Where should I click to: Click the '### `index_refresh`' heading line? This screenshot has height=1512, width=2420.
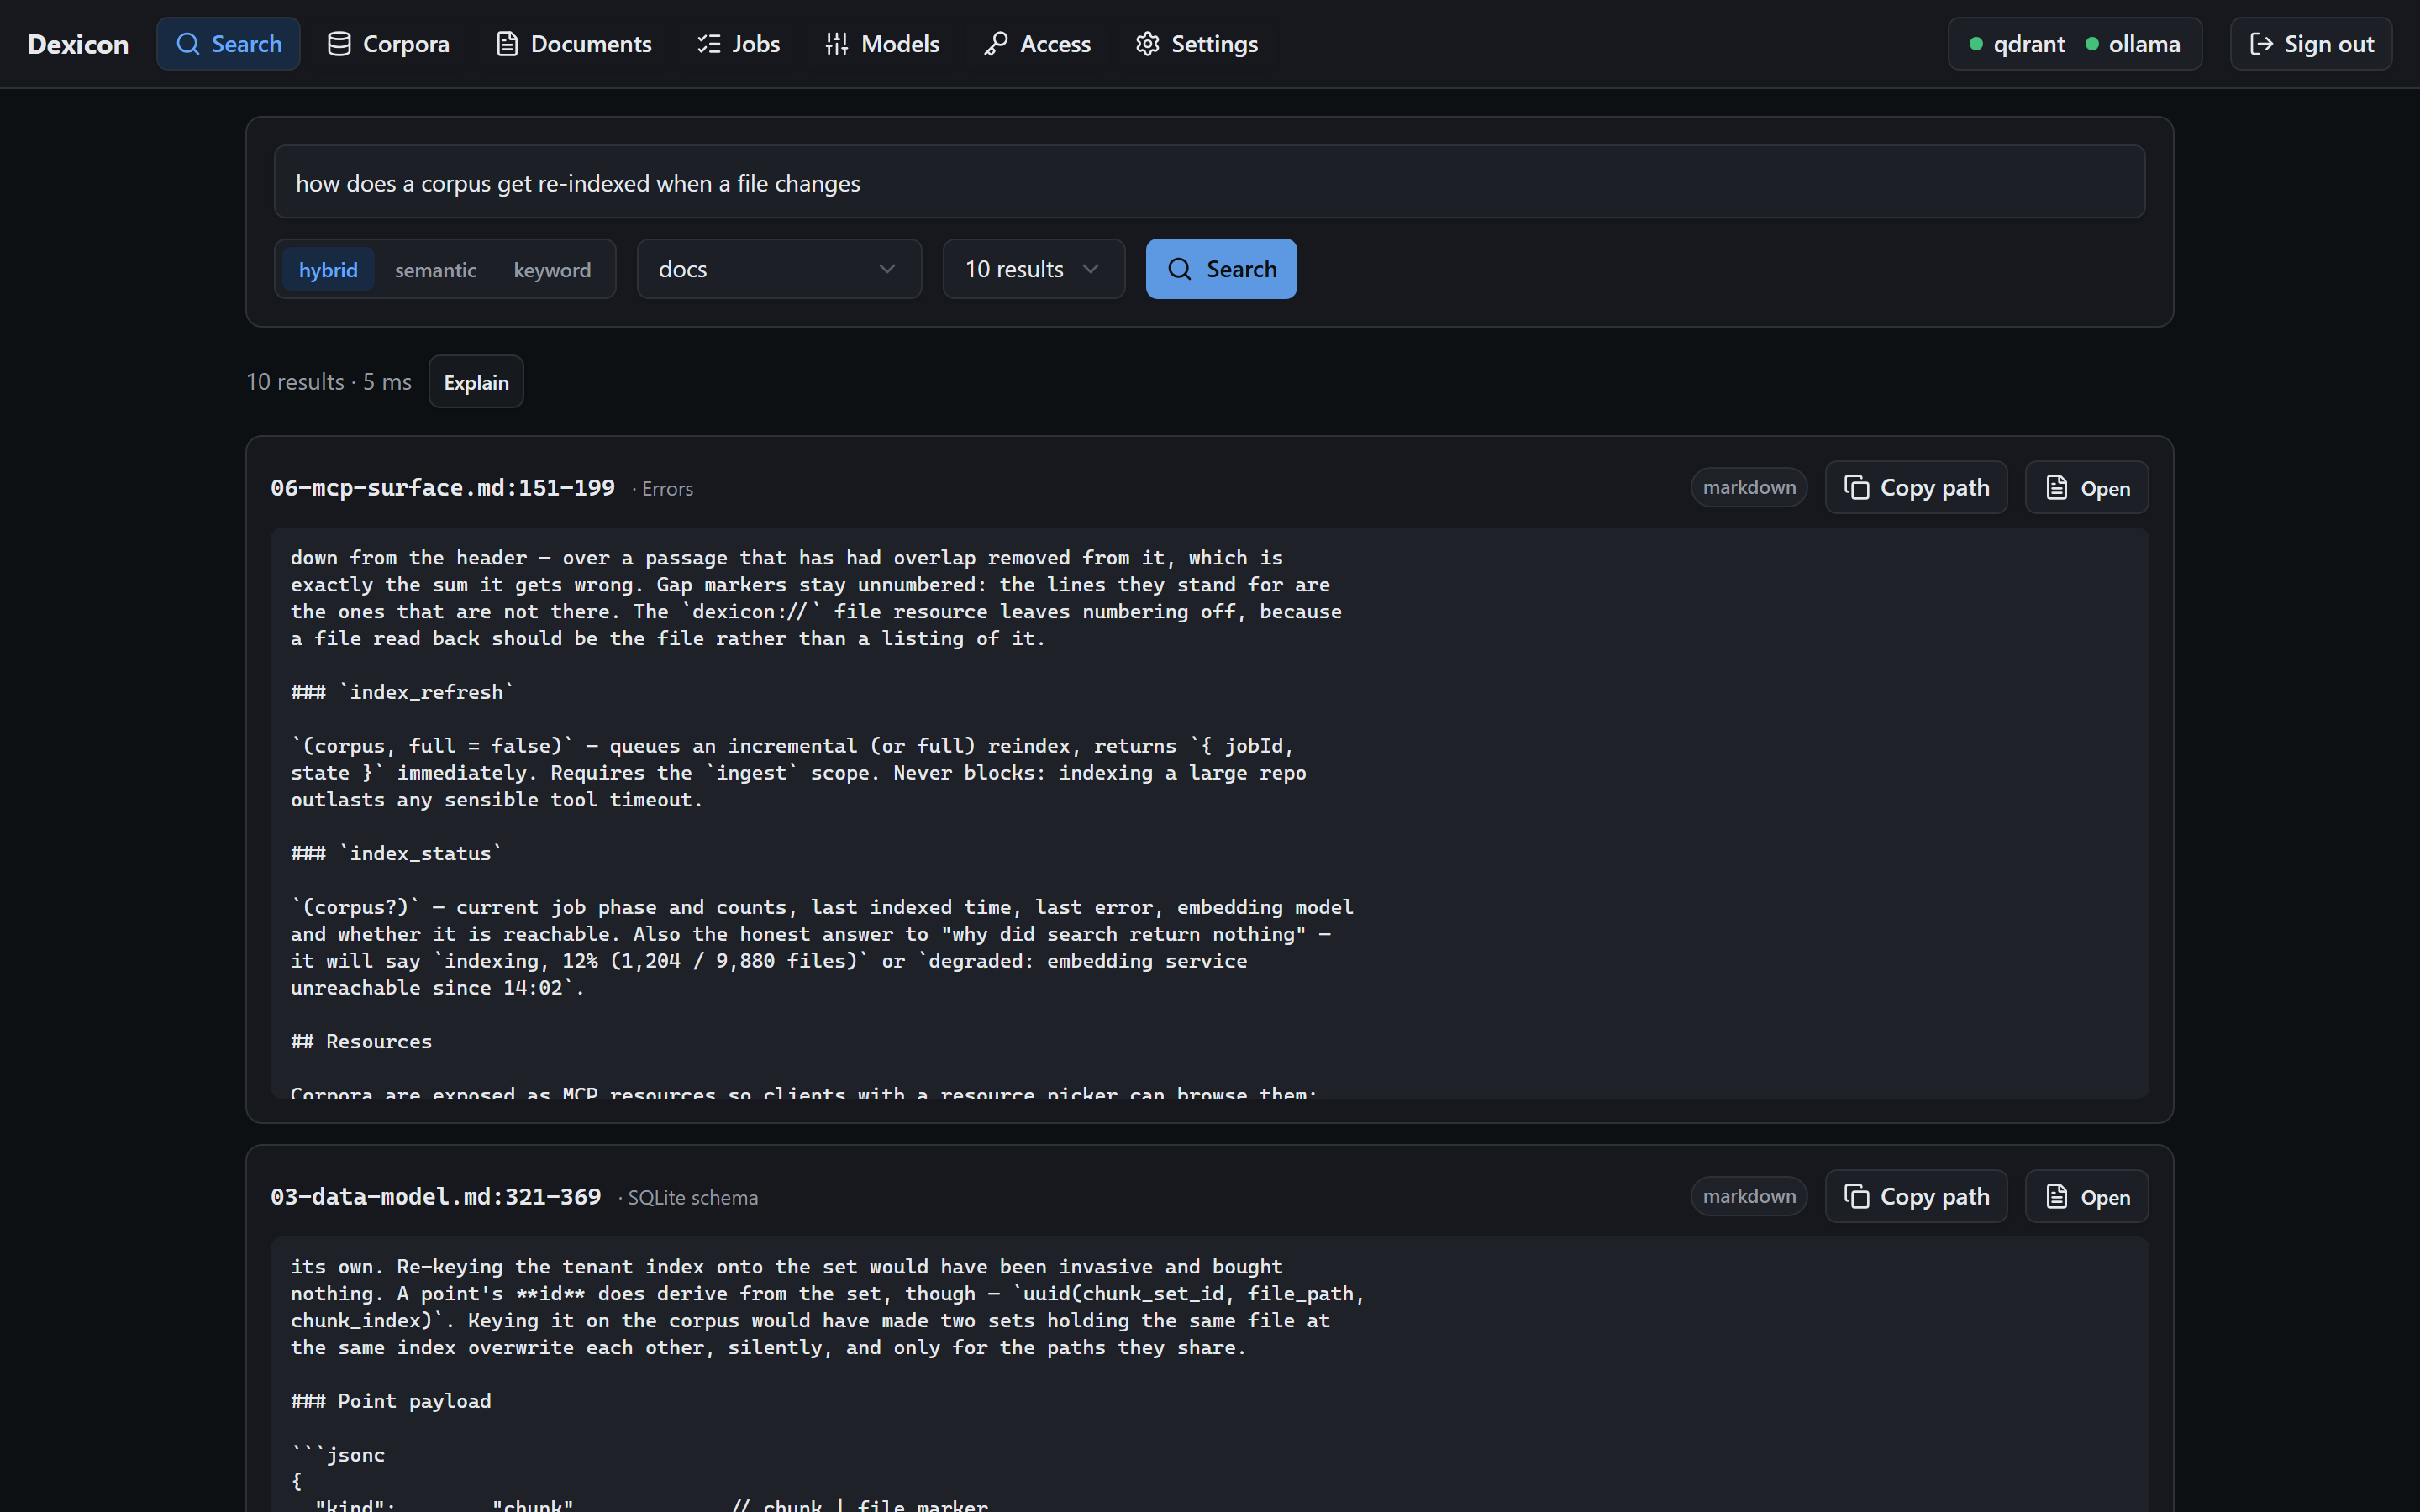[402, 692]
